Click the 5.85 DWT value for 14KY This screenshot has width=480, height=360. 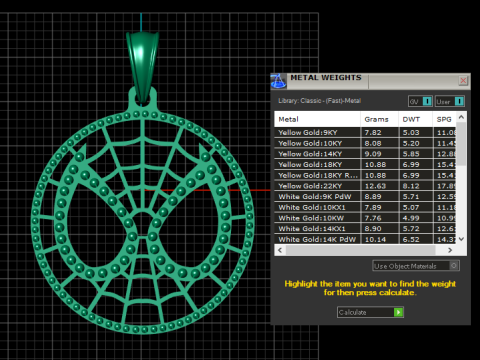[411, 154]
